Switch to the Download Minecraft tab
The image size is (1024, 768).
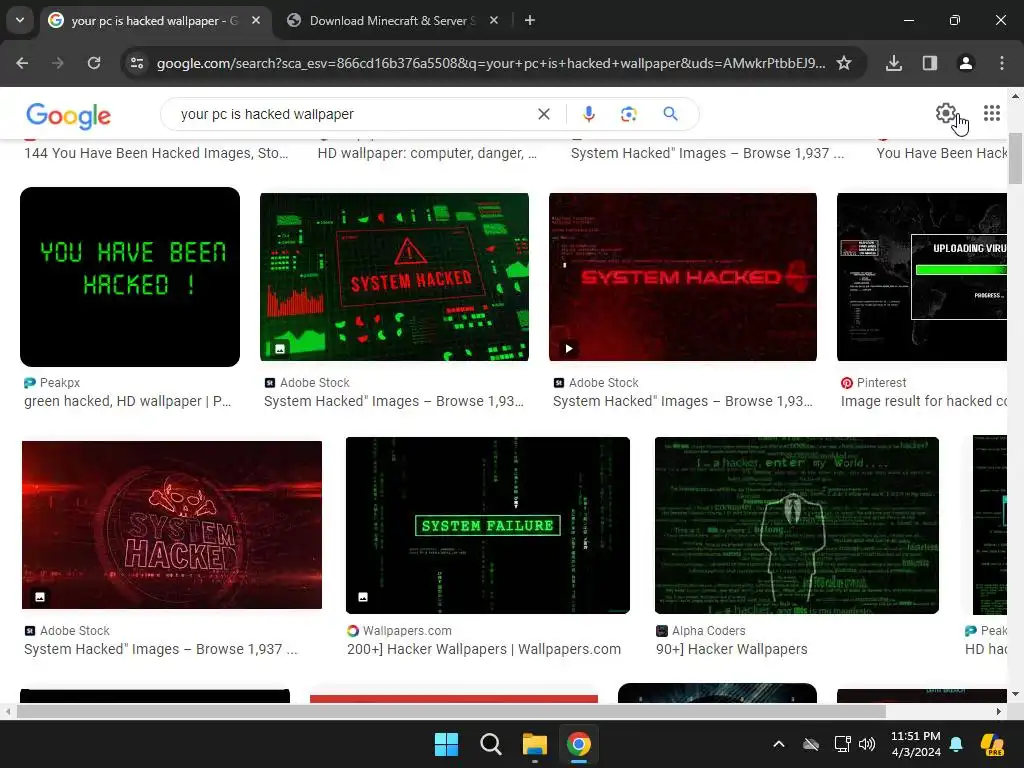[x=392, y=20]
